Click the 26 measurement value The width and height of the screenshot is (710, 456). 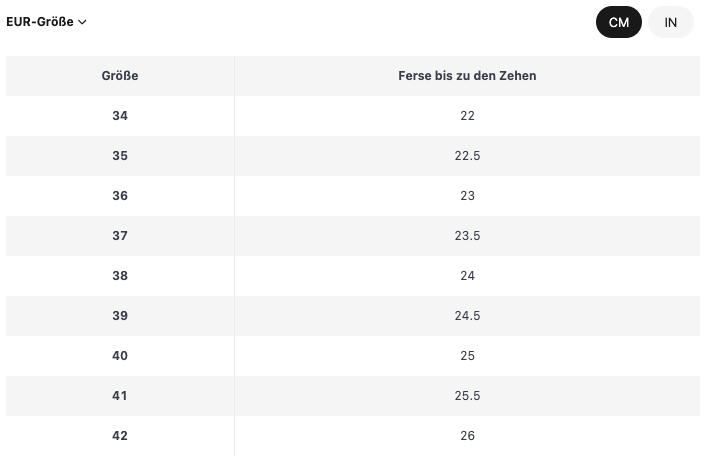(467, 436)
